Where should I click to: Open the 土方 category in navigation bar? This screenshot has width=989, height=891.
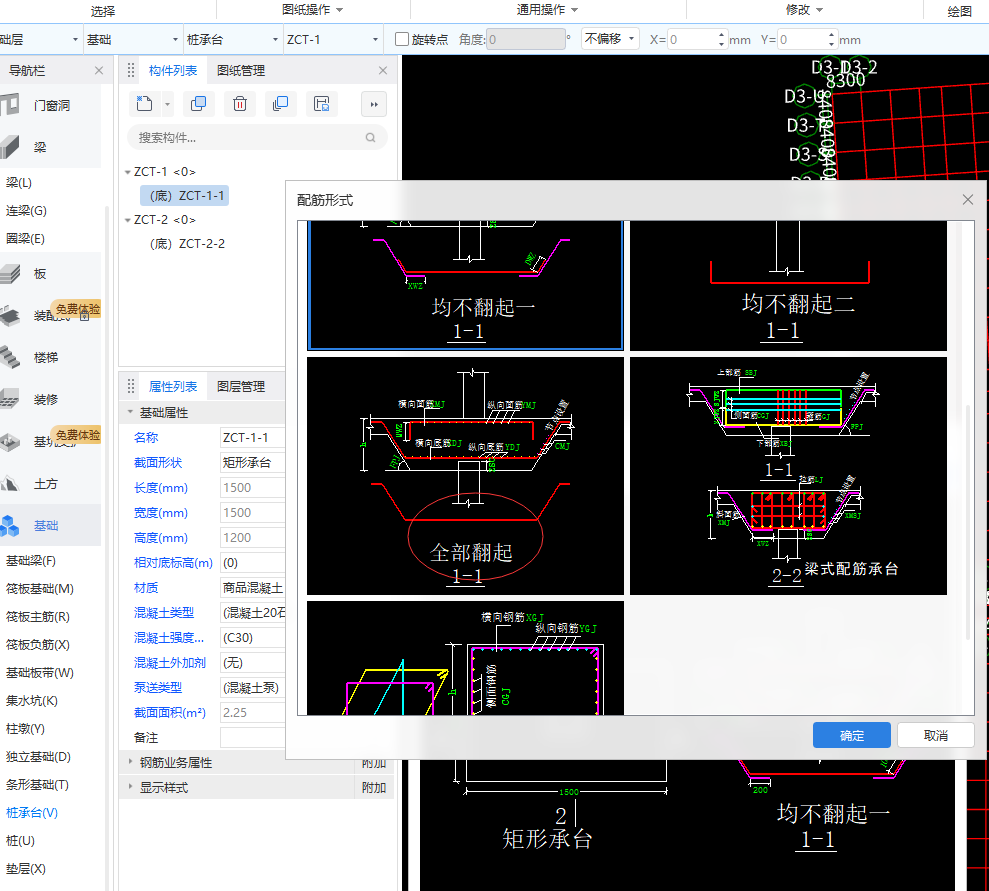click(x=50, y=484)
